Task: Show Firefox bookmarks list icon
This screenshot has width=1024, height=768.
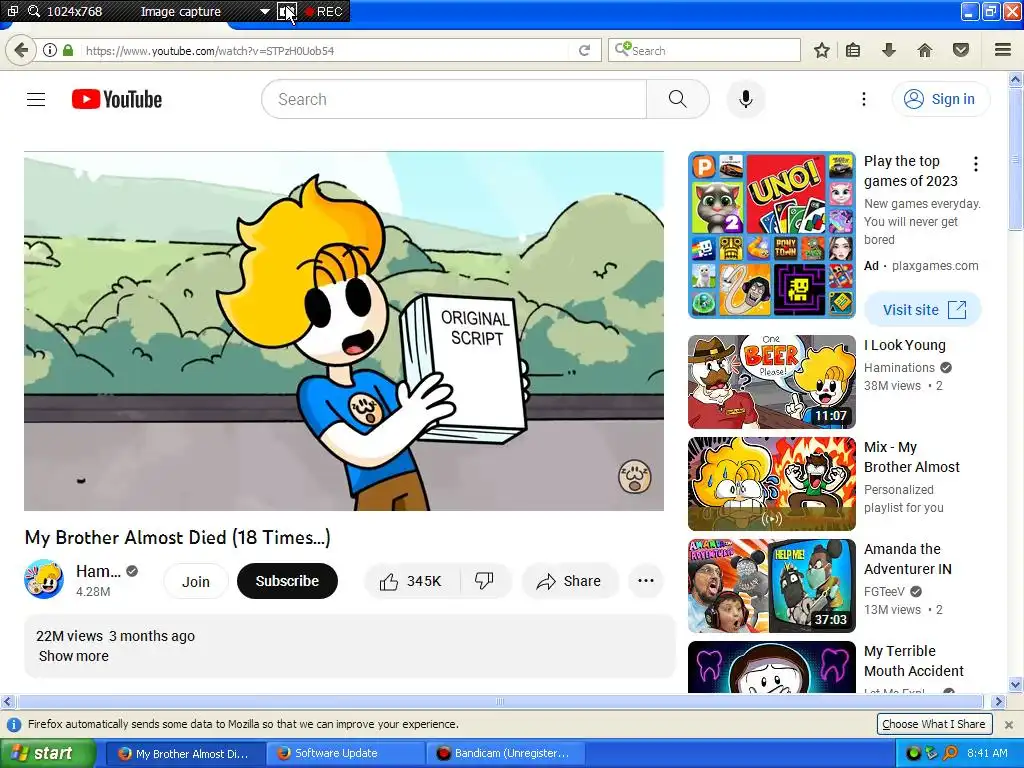Action: (853, 50)
